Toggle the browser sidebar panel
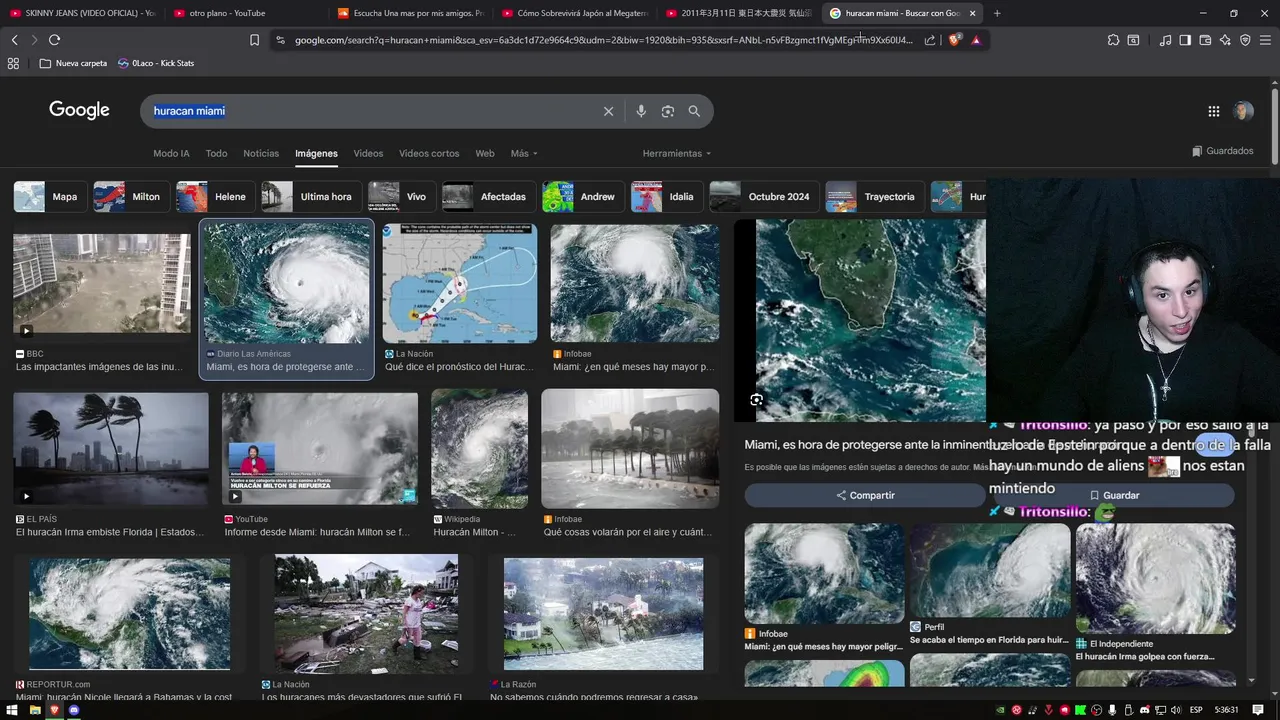 tap(1185, 40)
